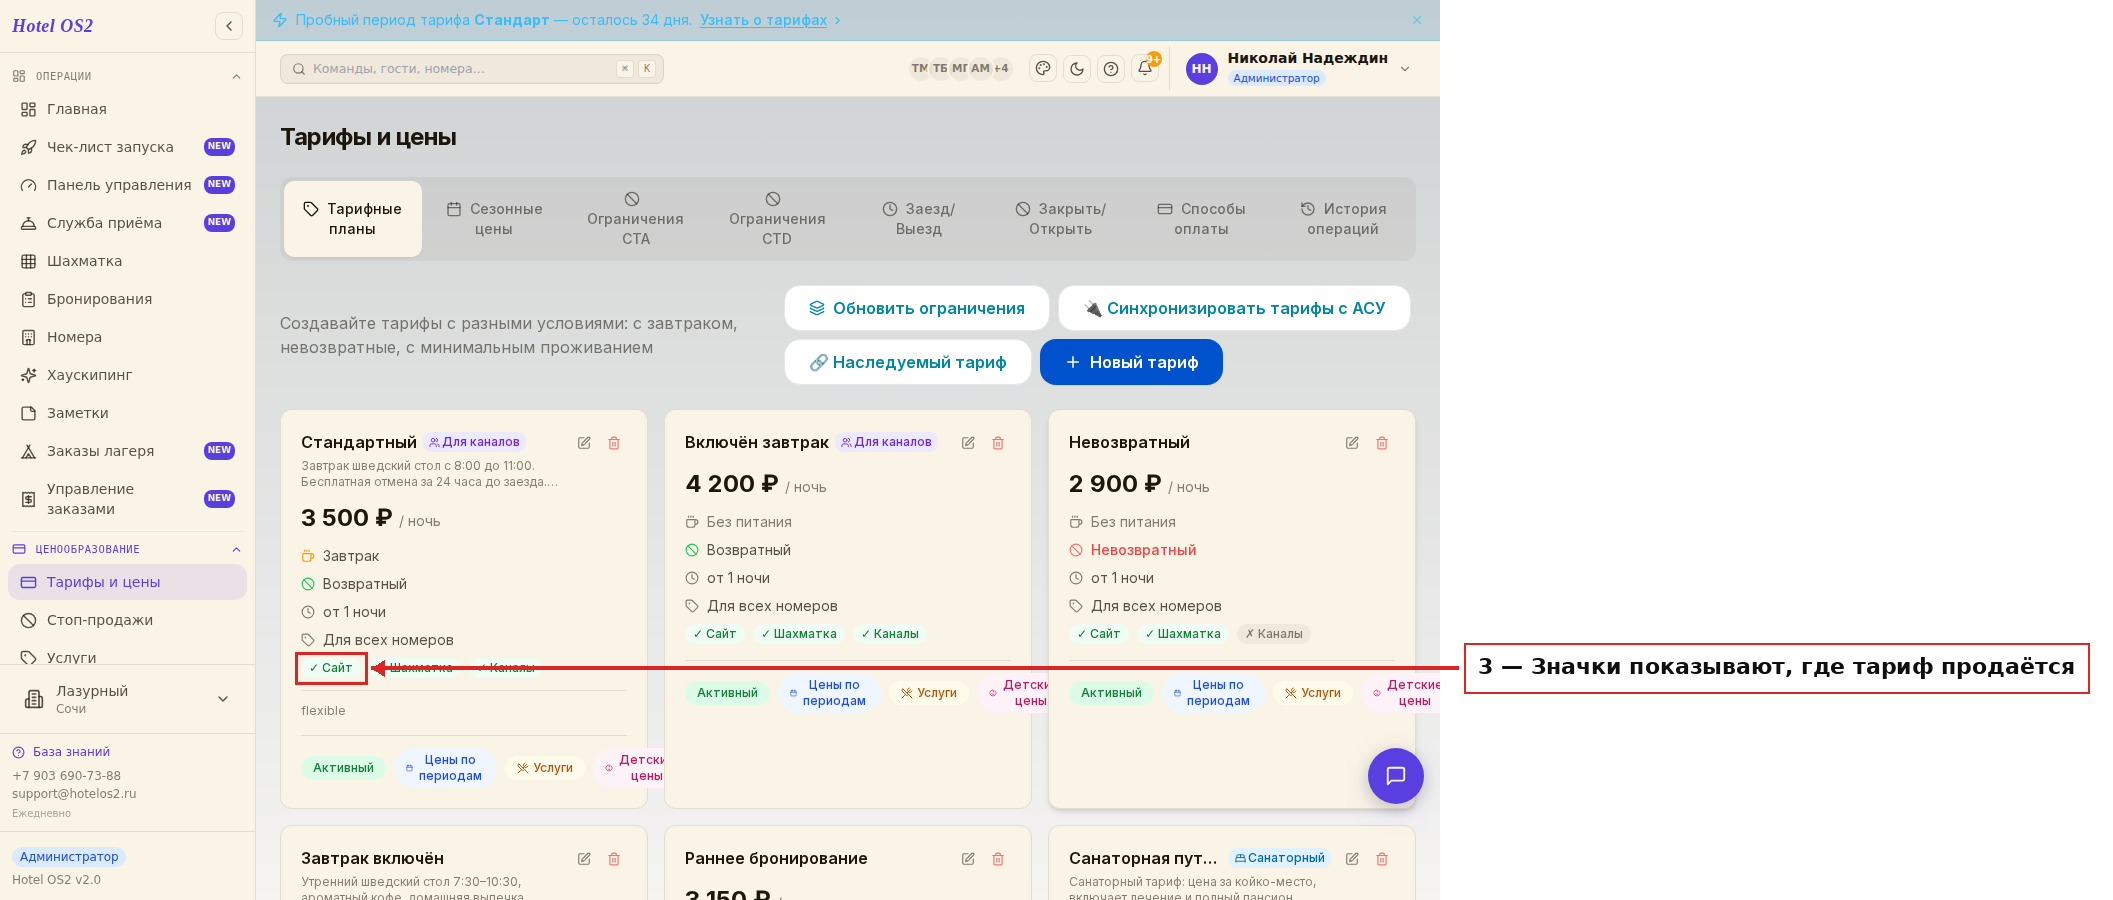This screenshot has height=900, width=2113.
Task: Delete the Завтрак включён tariff
Action: 614,859
